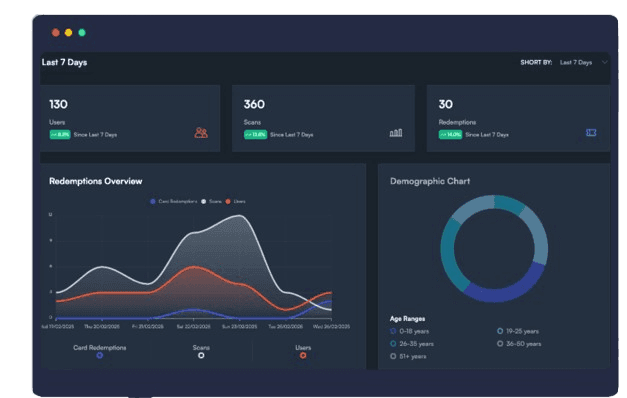Click the Demographic Chart heading
The width and height of the screenshot is (627, 398).
[x=430, y=181]
